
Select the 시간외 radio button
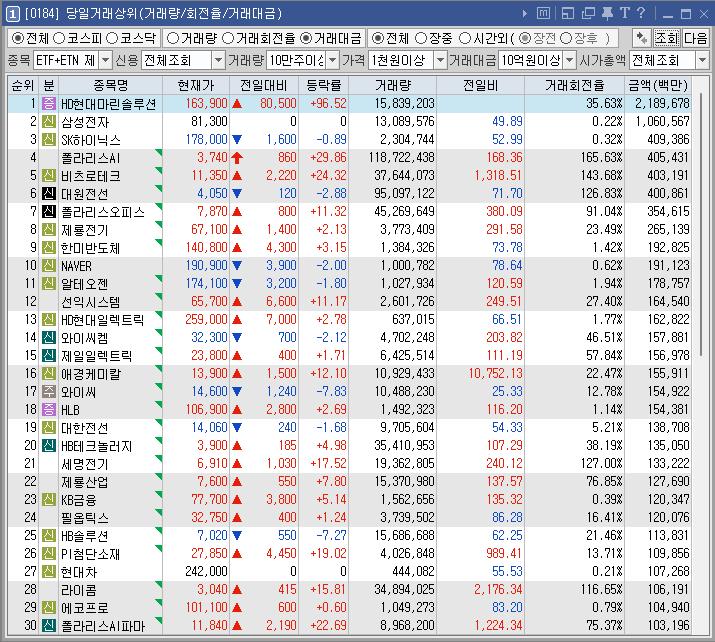coord(465,38)
